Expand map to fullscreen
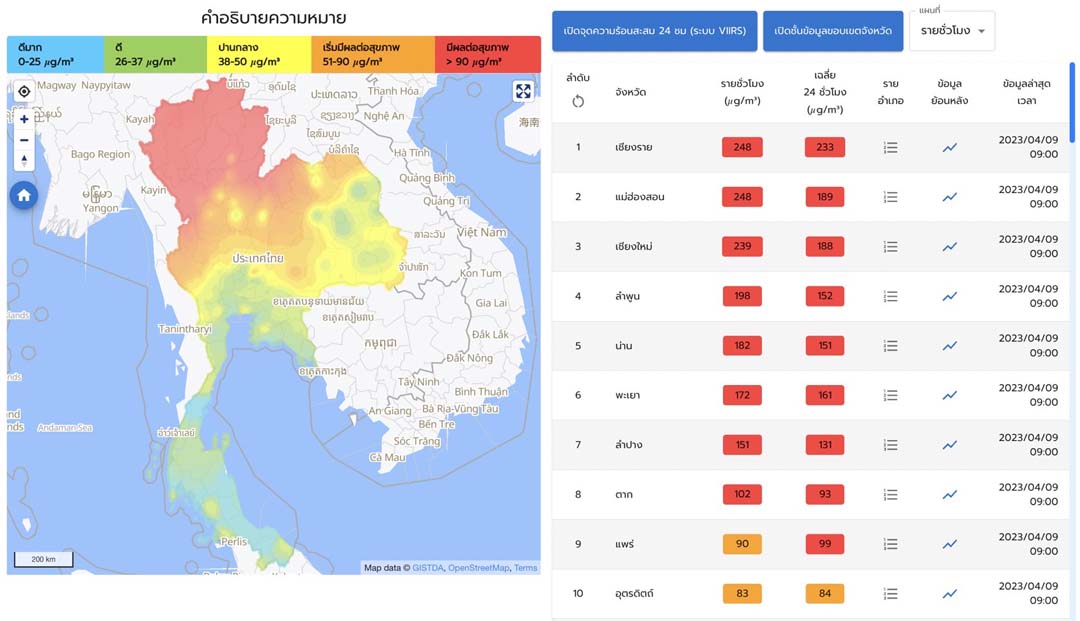The height and width of the screenshot is (621, 1080). coord(523,92)
